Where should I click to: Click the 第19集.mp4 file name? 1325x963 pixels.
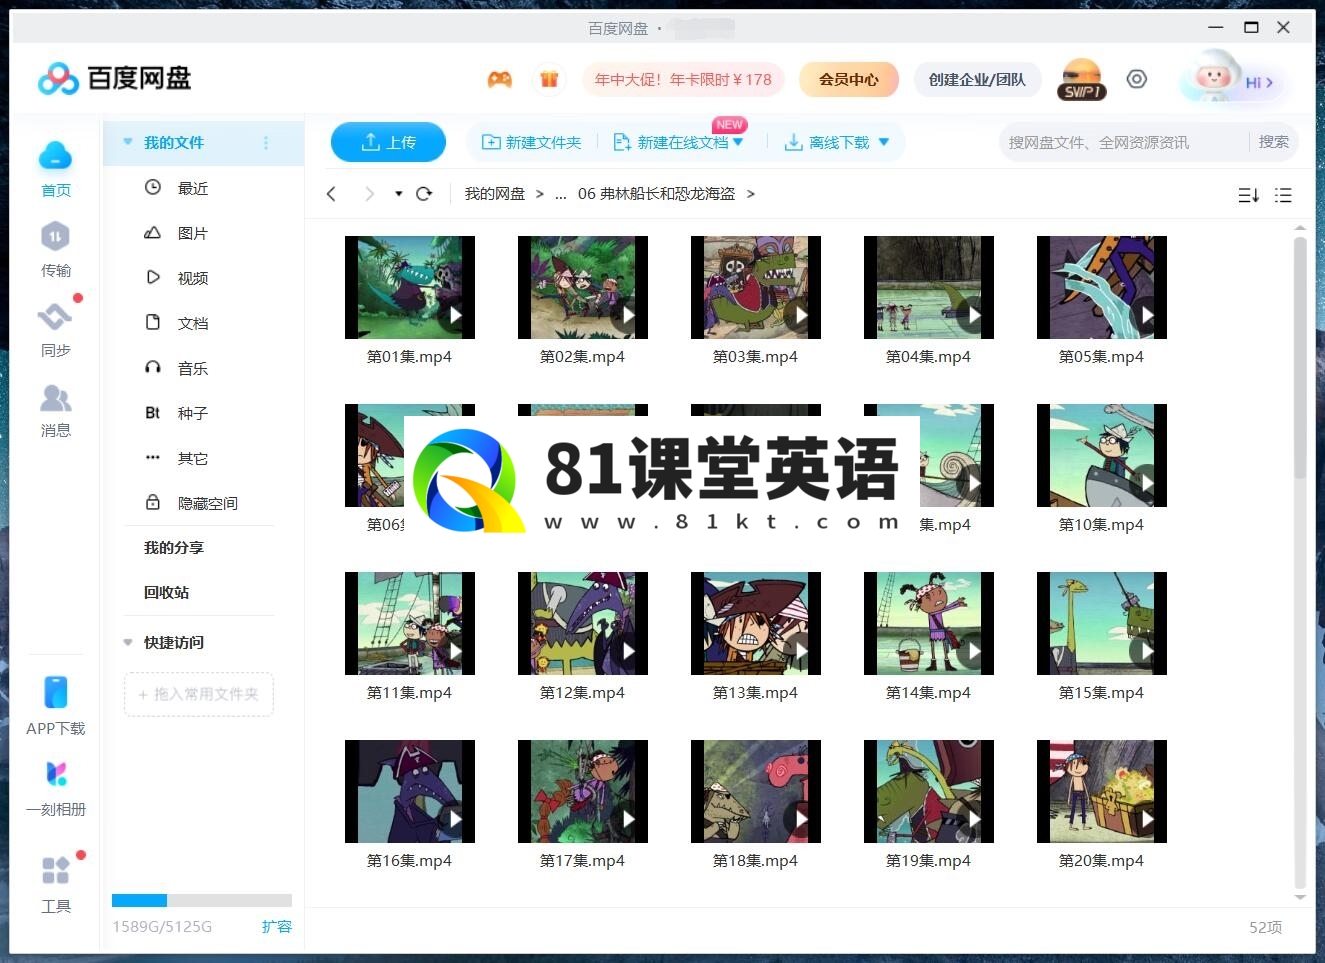click(x=928, y=861)
